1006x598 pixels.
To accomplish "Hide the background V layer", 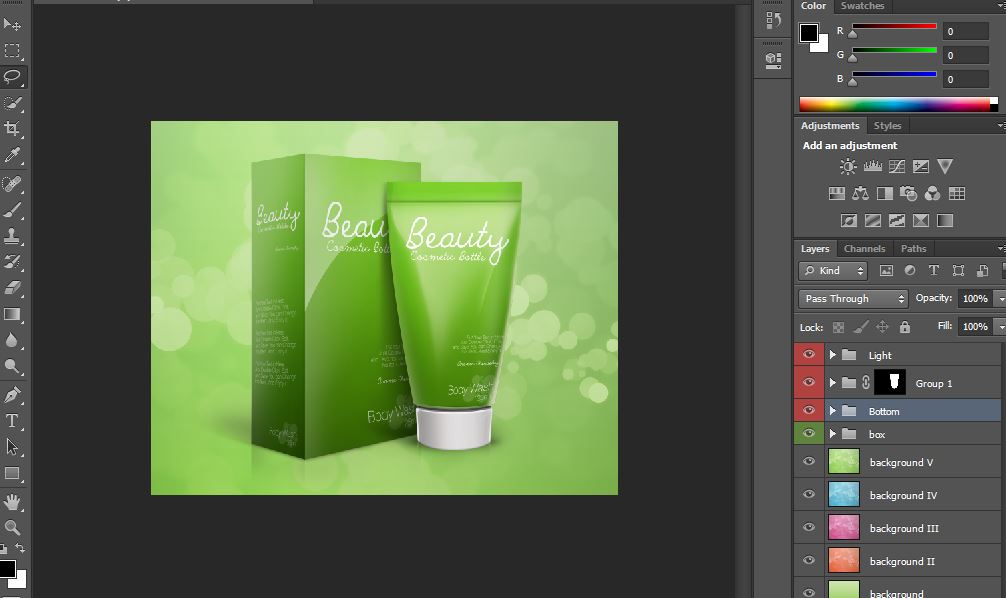I will (x=809, y=462).
